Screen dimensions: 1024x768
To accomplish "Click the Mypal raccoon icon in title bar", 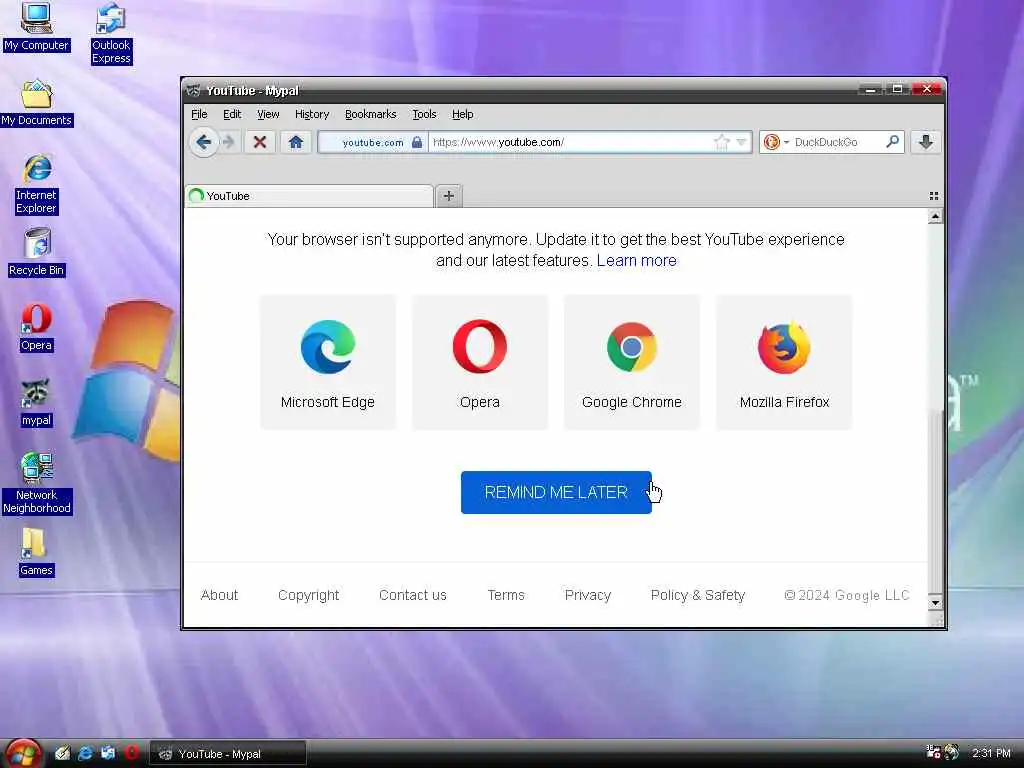I will coord(193,90).
